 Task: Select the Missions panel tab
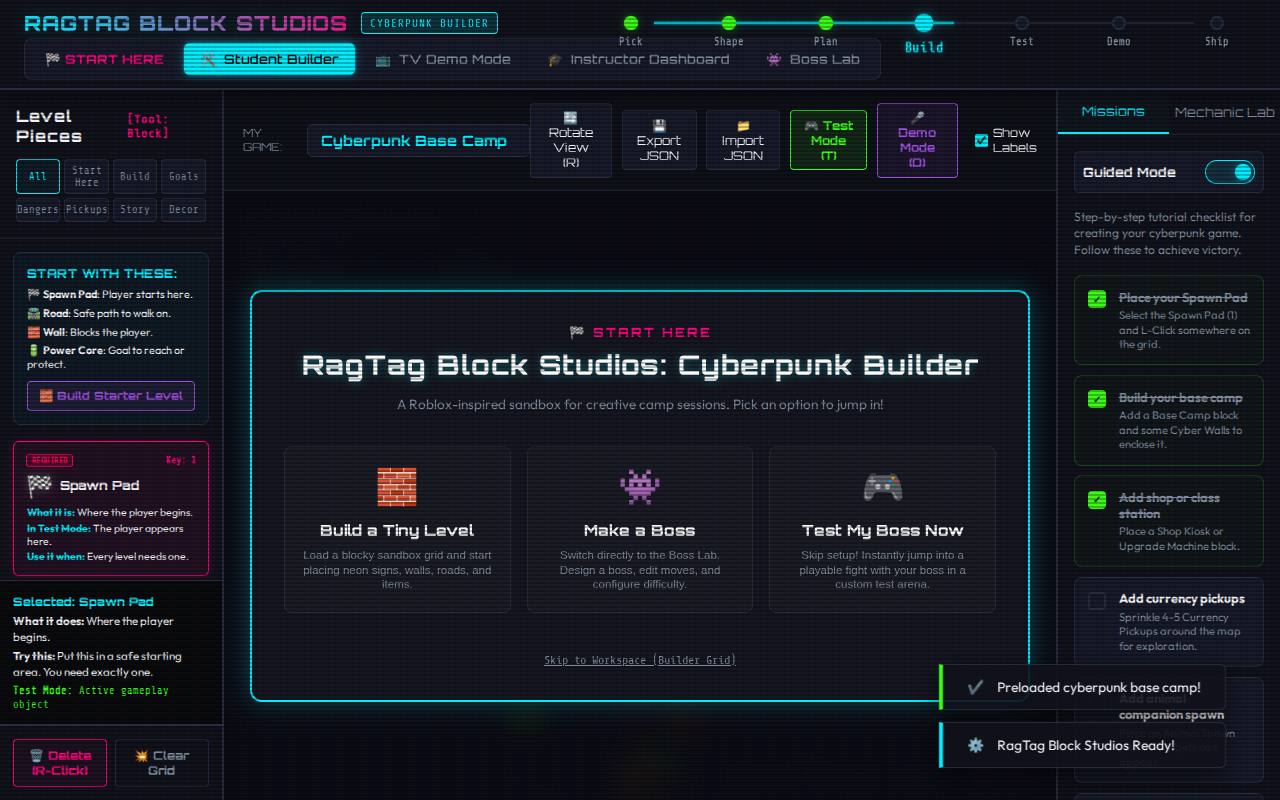[x=1113, y=112]
